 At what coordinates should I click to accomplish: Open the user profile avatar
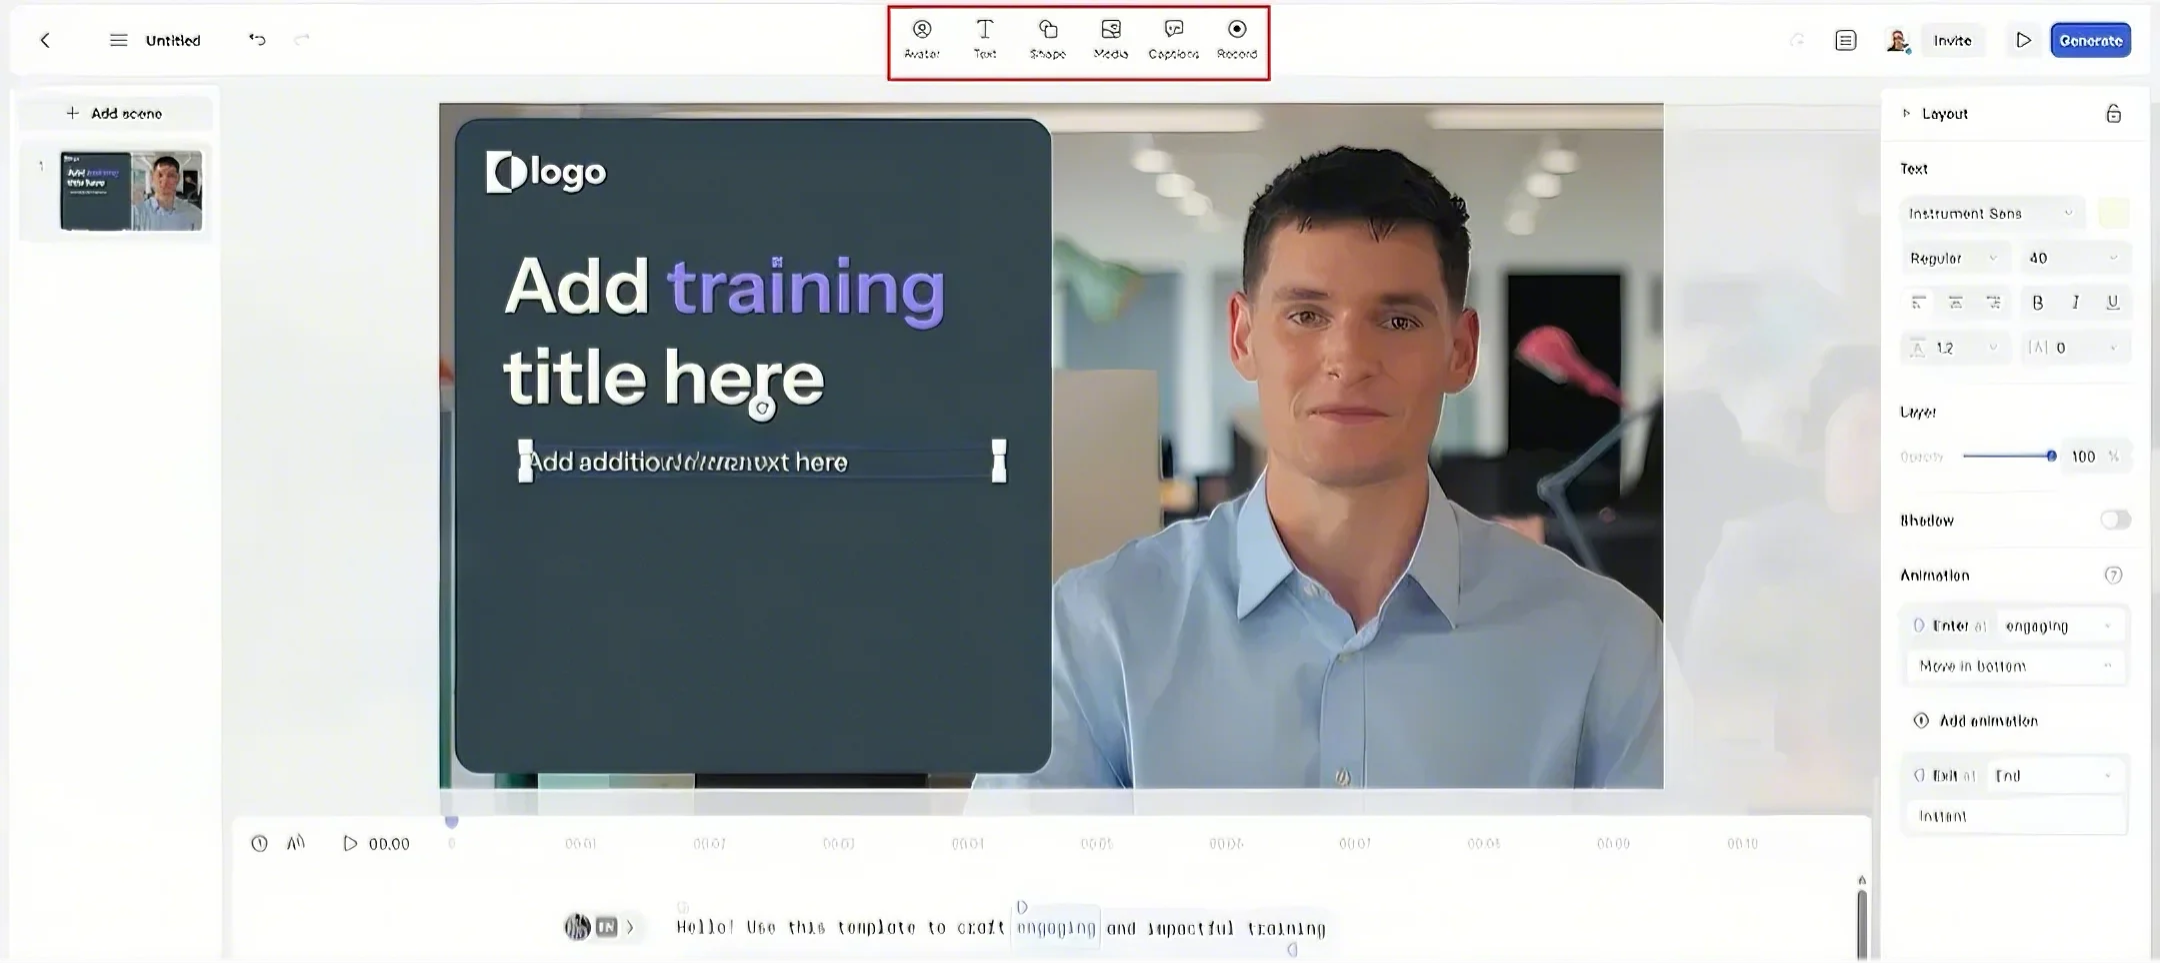(x=1897, y=40)
